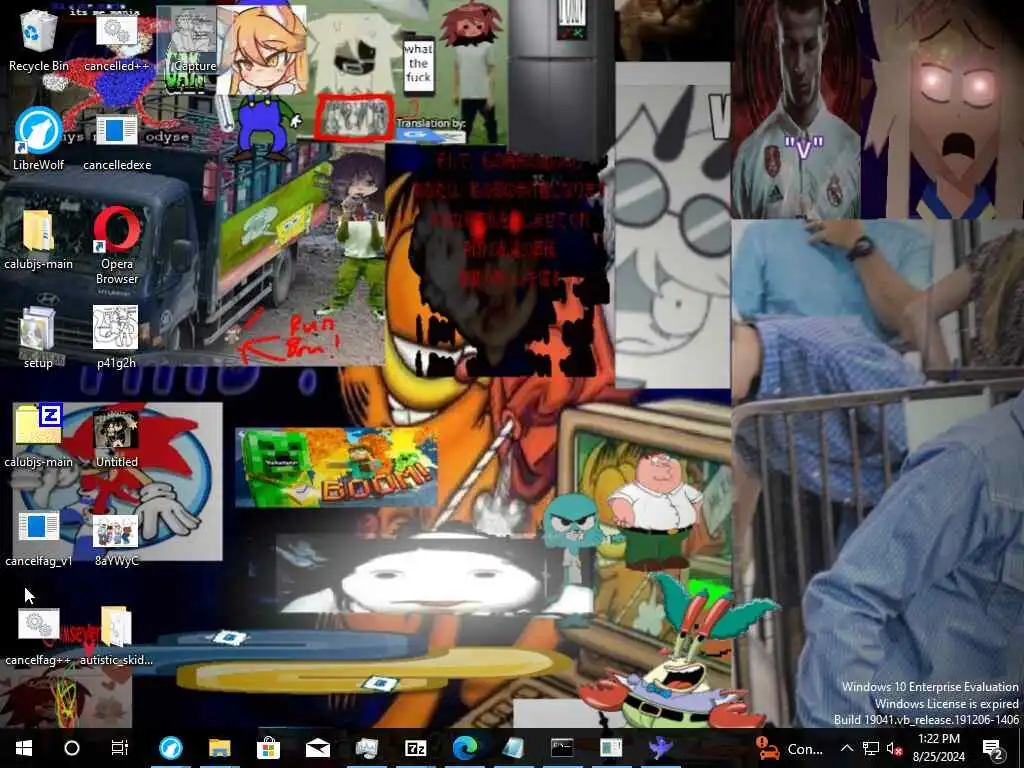Select the folder beside the gear file
Image resolution: width=1024 pixels, height=768 pixels.
tap(116, 636)
